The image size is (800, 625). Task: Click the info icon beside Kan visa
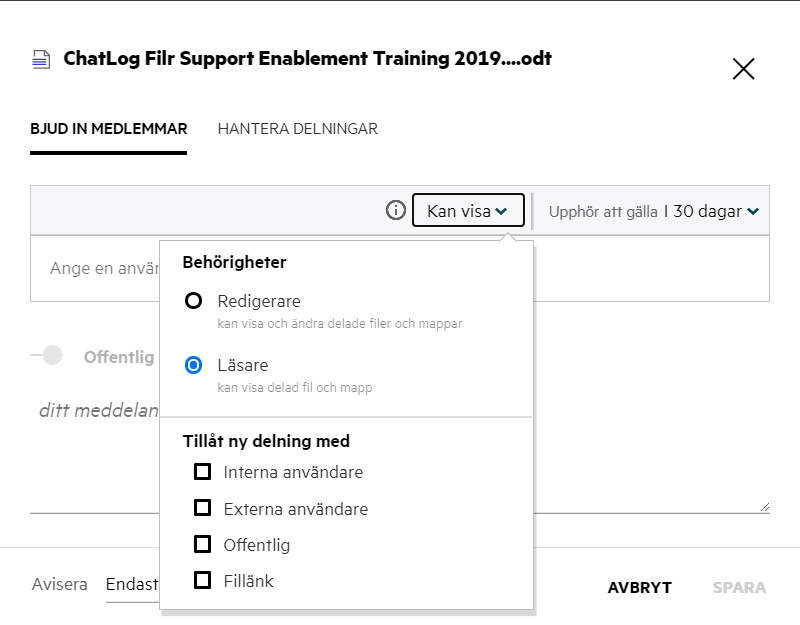click(396, 211)
